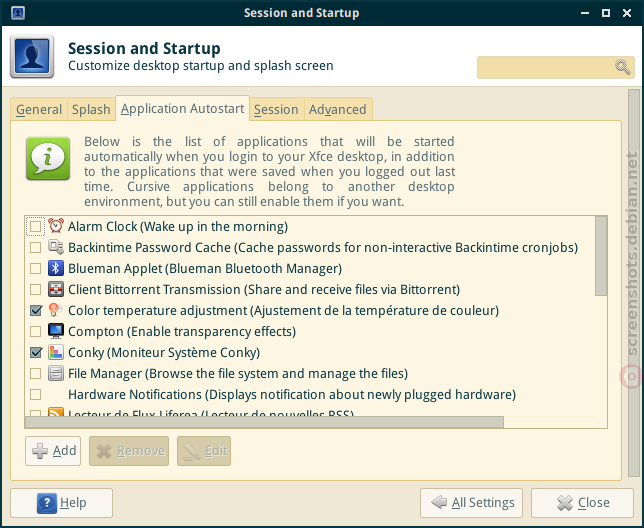The width and height of the screenshot is (644, 528).
Task: Go back to All Settings
Action: tap(472, 503)
